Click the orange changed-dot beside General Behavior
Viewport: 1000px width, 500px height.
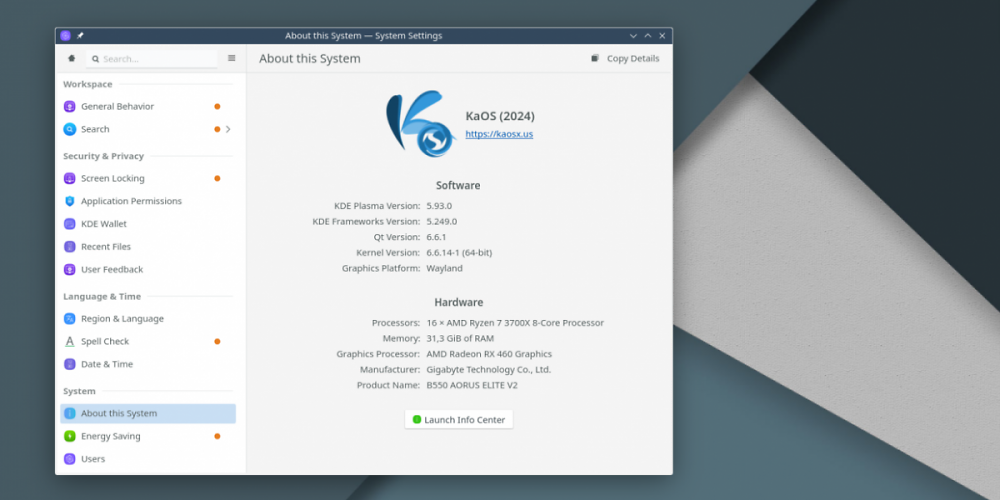pyautogui.click(x=217, y=107)
